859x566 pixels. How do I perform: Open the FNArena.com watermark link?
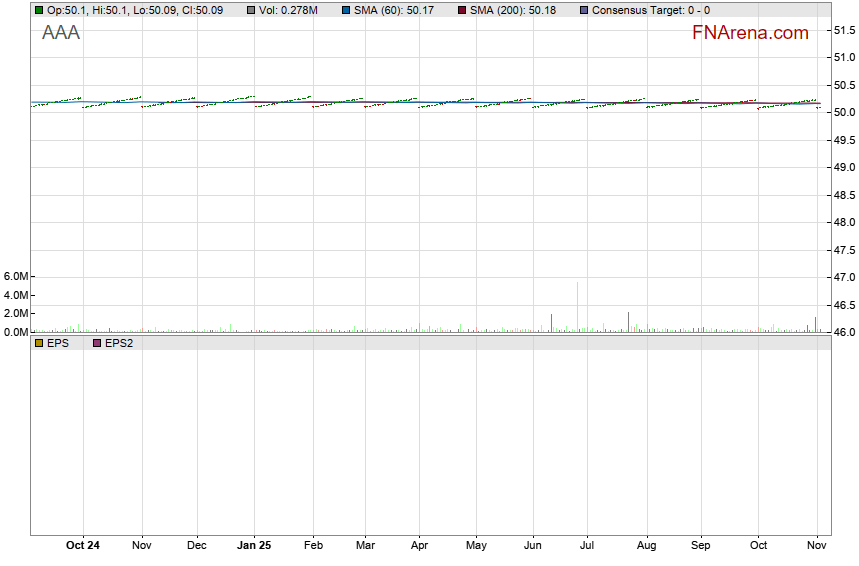(750, 33)
